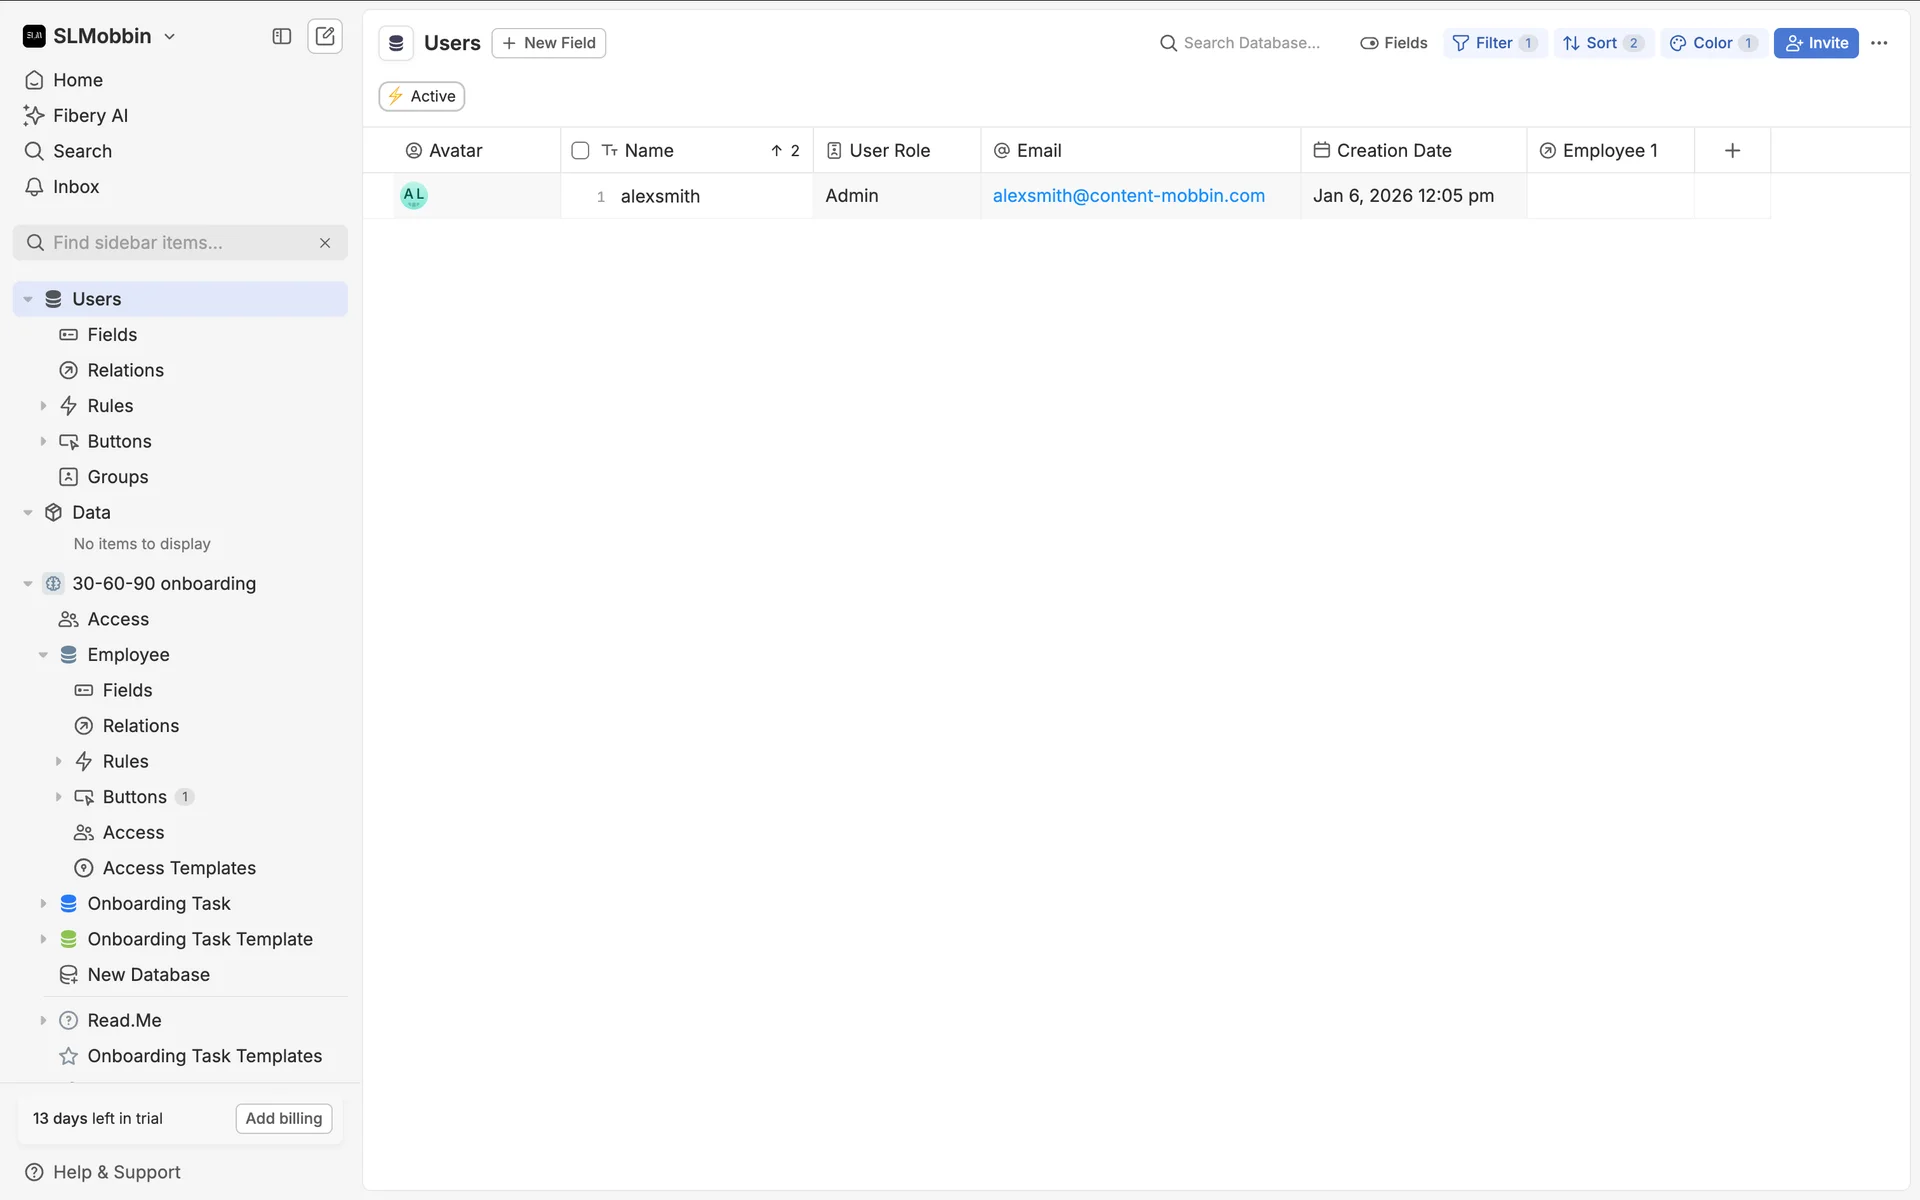Open the Fields visibility toggle in the toolbar
This screenshot has height=1200, width=1920.
click(x=1394, y=43)
